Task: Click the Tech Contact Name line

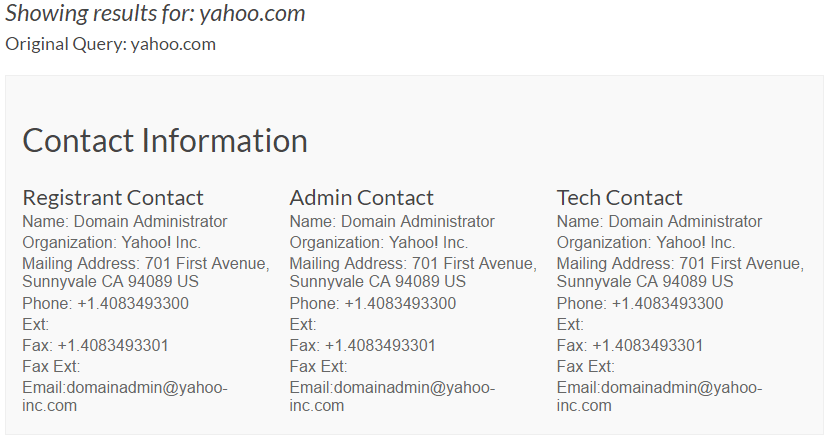Action: [x=659, y=221]
